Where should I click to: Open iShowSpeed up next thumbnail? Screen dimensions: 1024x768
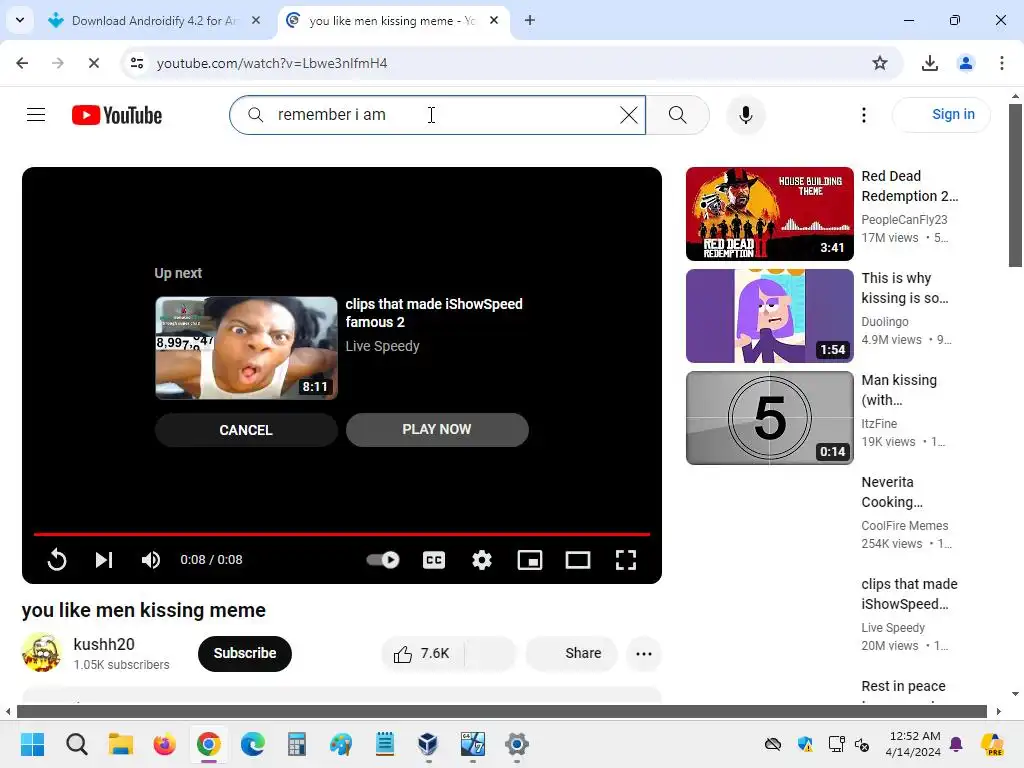[246, 347]
